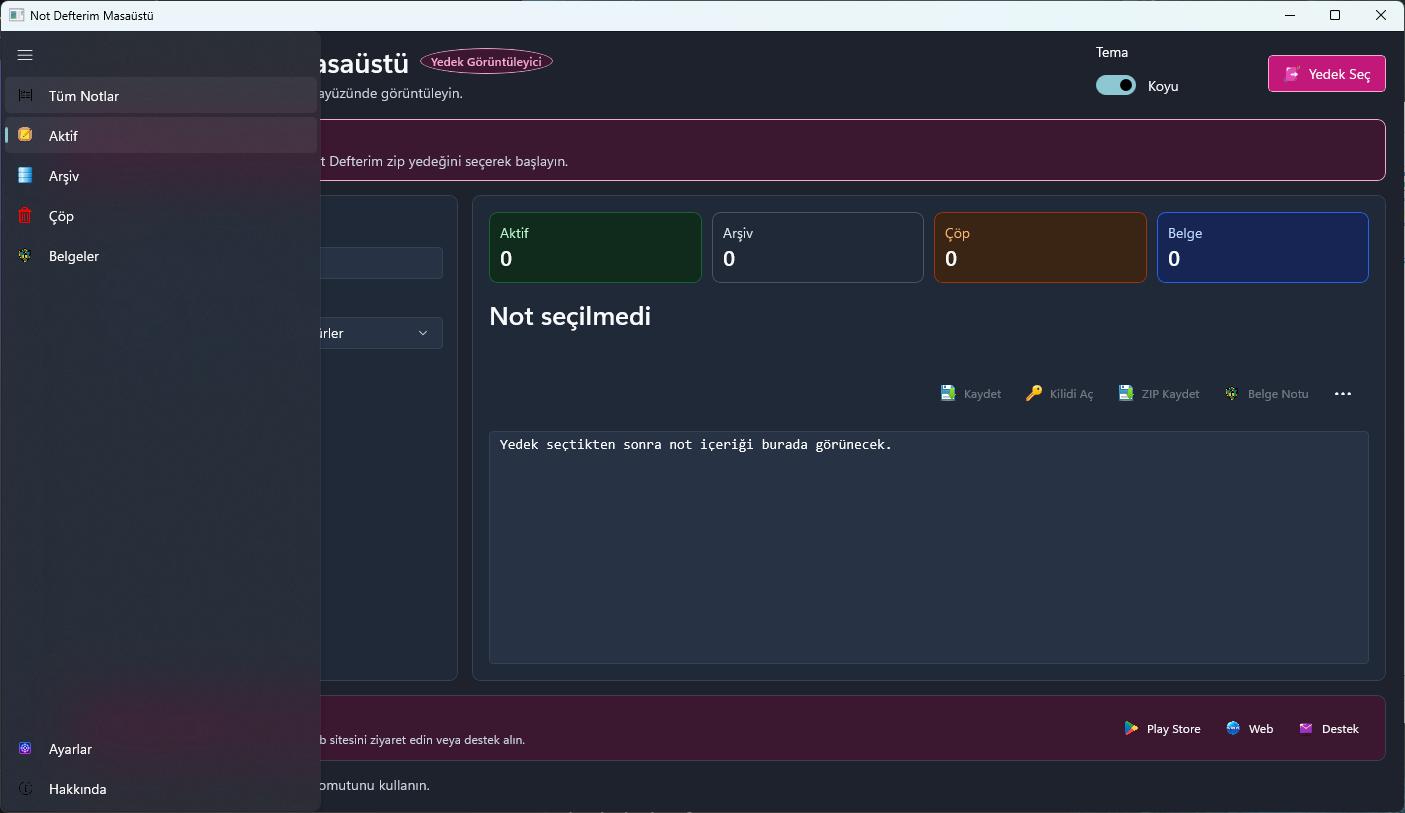Click the Hakkında info icon
The width and height of the screenshot is (1405, 813).
tap(25, 788)
